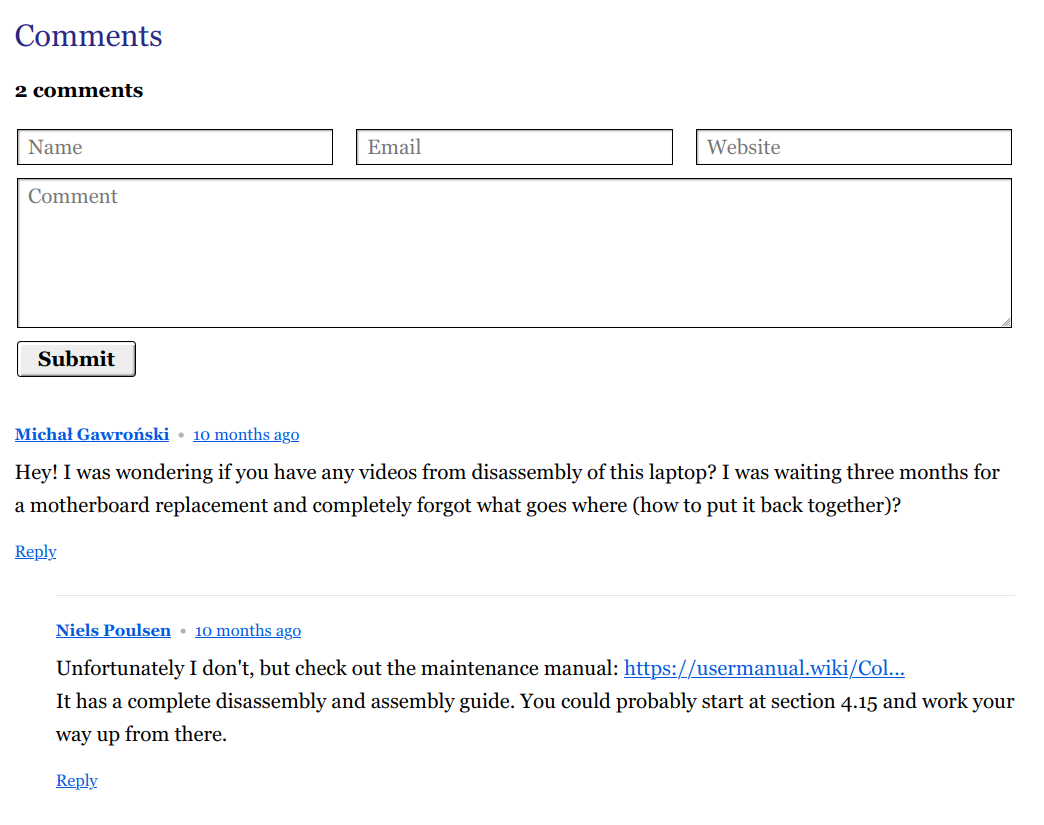Click the dot separator beside Michał's name
The height and width of the screenshot is (825, 1044).
tap(181, 435)
